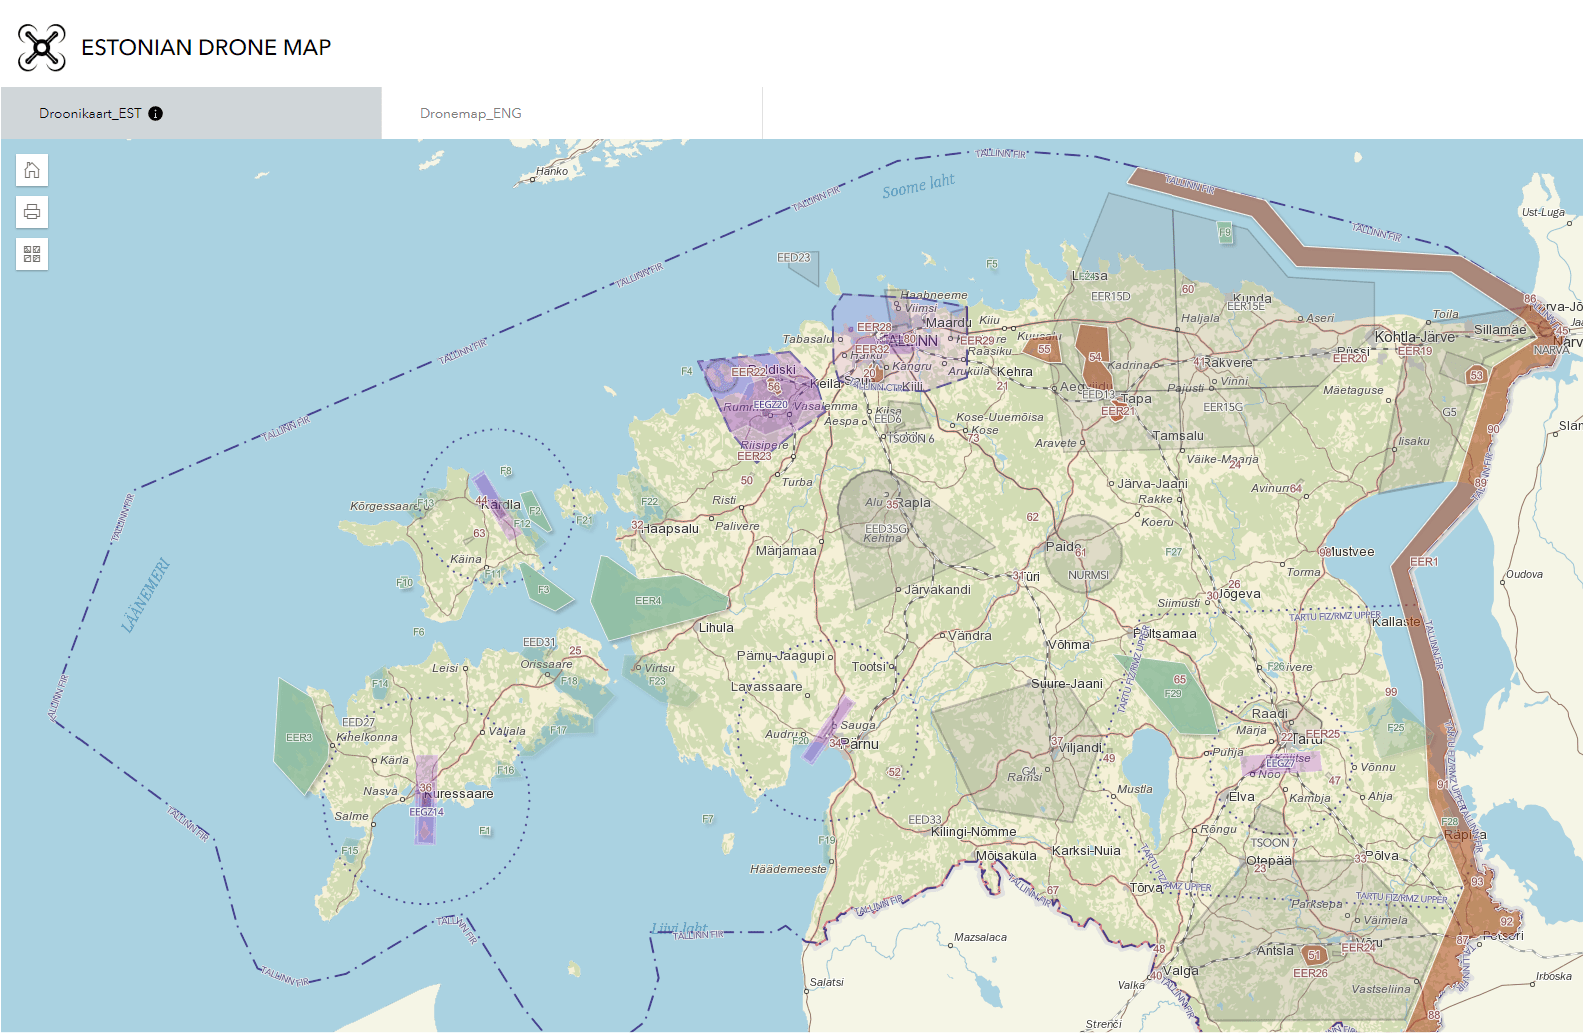
Task: Click the Kõrgessaare label on Hiiumaa
Action: [x=384, y=506]
